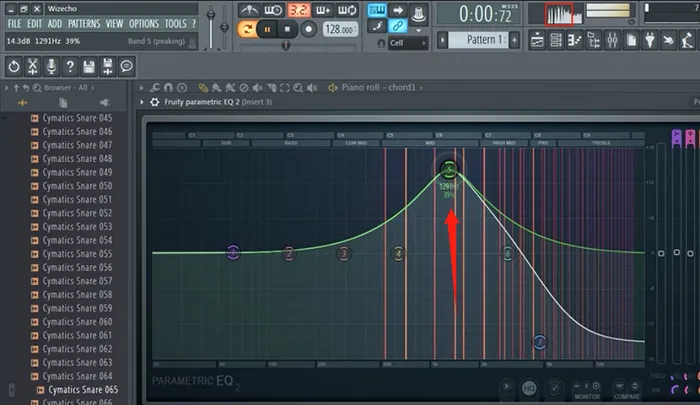Click the band 5 EQ node
Screen dimensions: 700x405
click(450, 168)
